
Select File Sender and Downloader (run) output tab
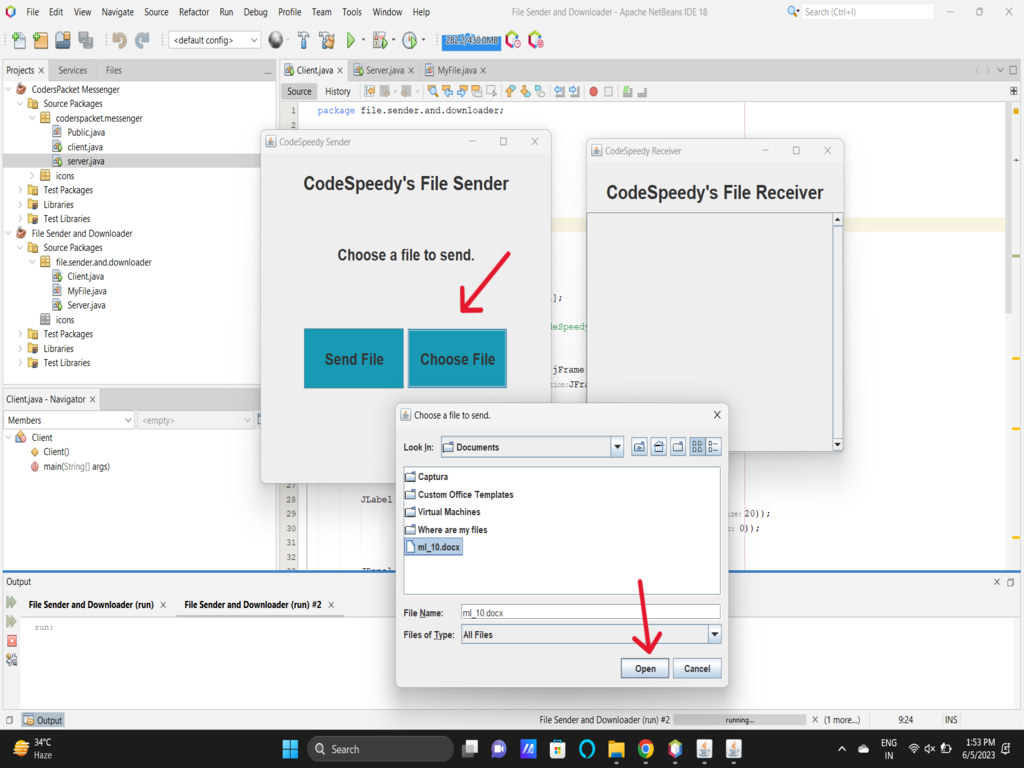coord(91,605)
